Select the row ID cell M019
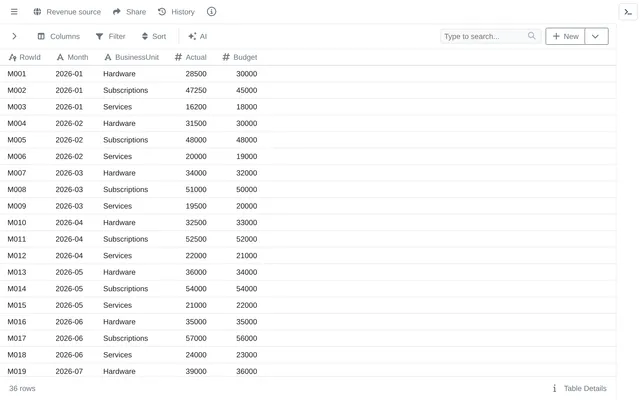The image size is (640, 400). (x=17, y=371)
